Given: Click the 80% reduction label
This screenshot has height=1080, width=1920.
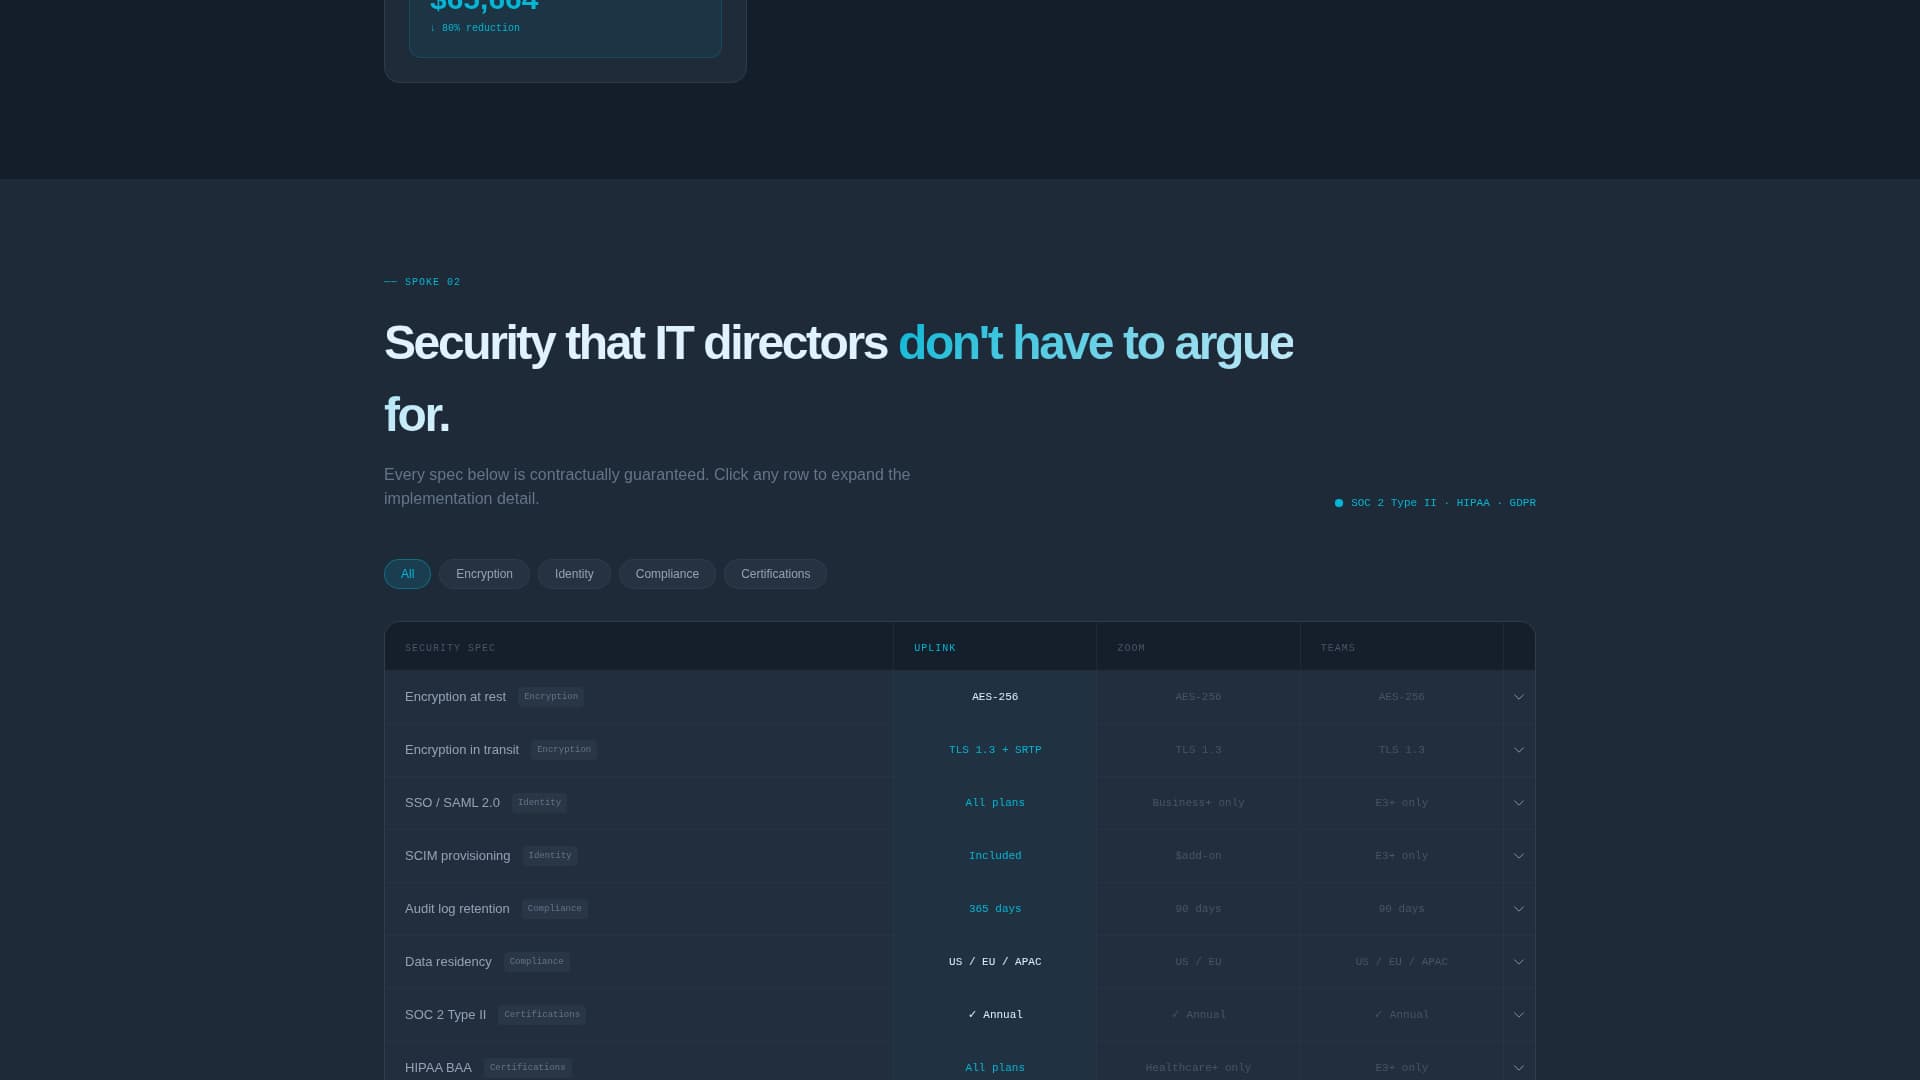Looking at the screenshot, I should point(475,28).
